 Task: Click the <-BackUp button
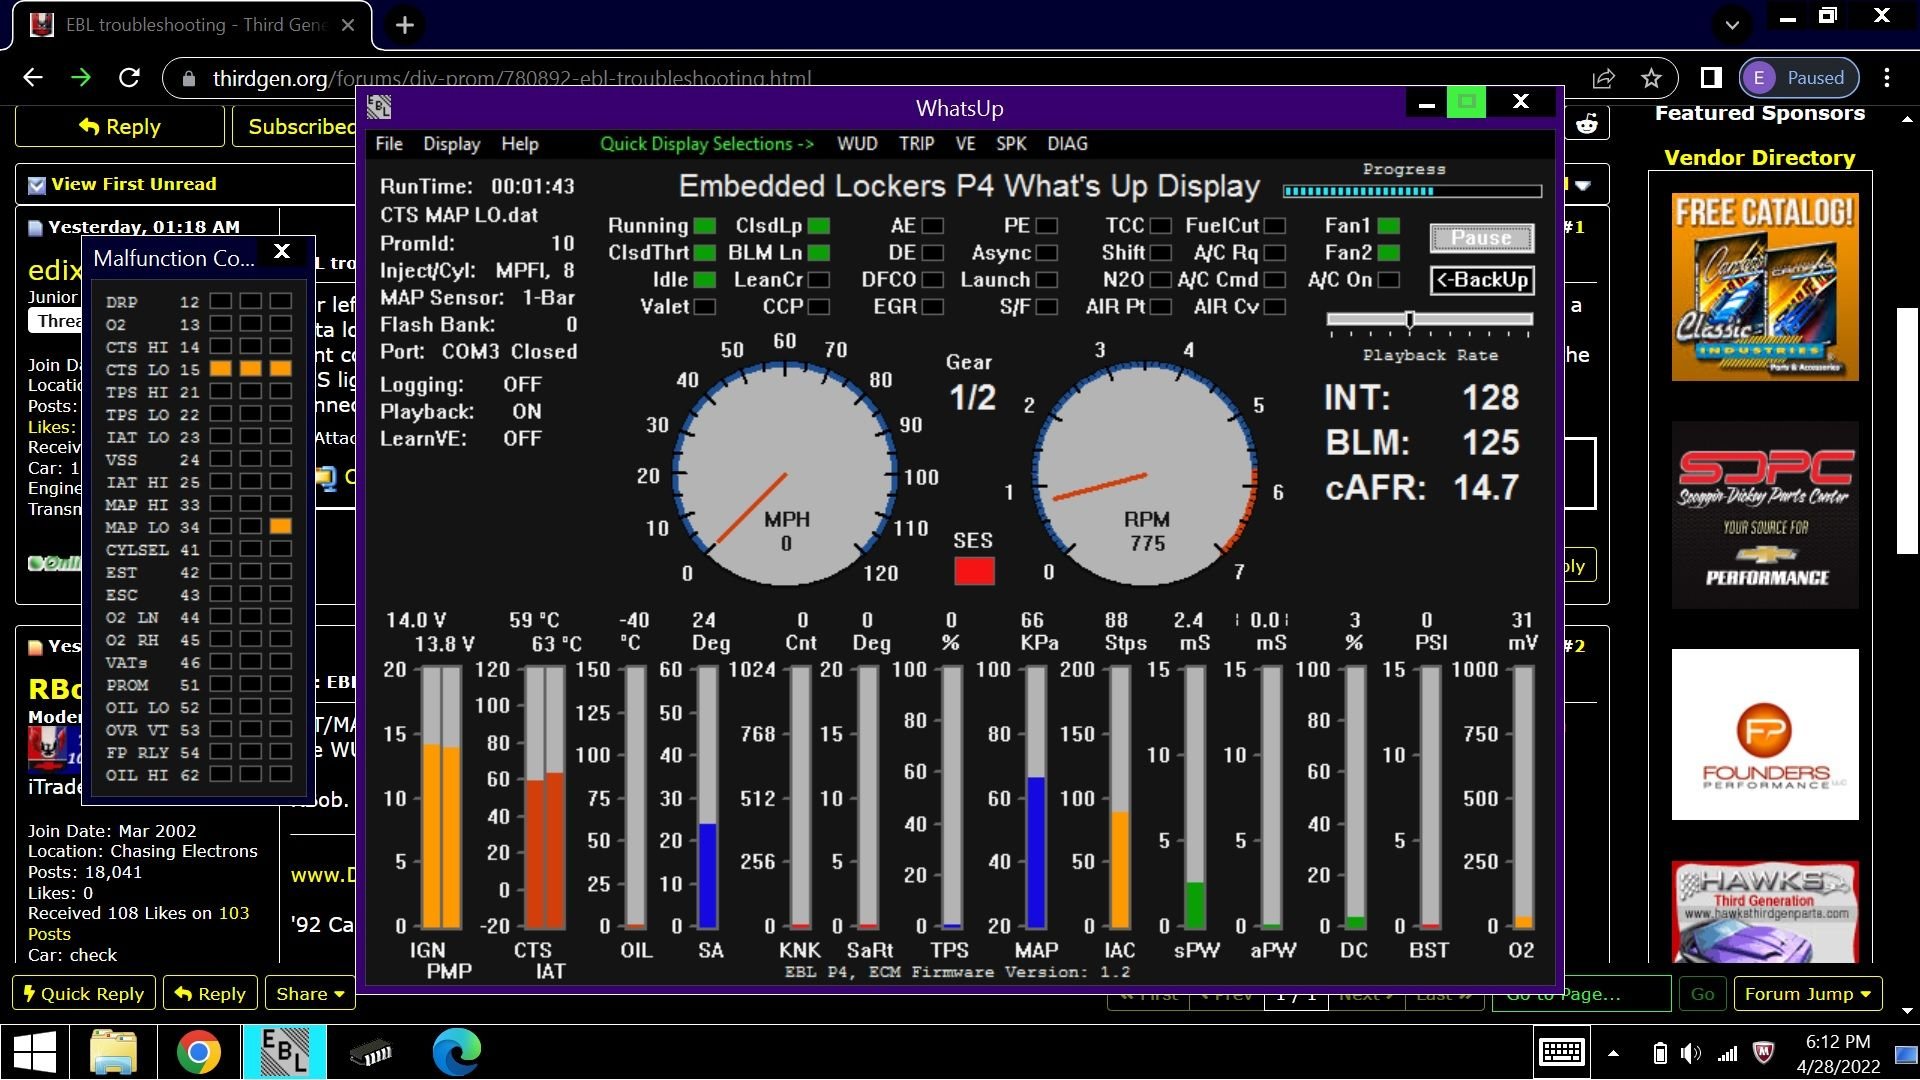(x=1482, y=280)
